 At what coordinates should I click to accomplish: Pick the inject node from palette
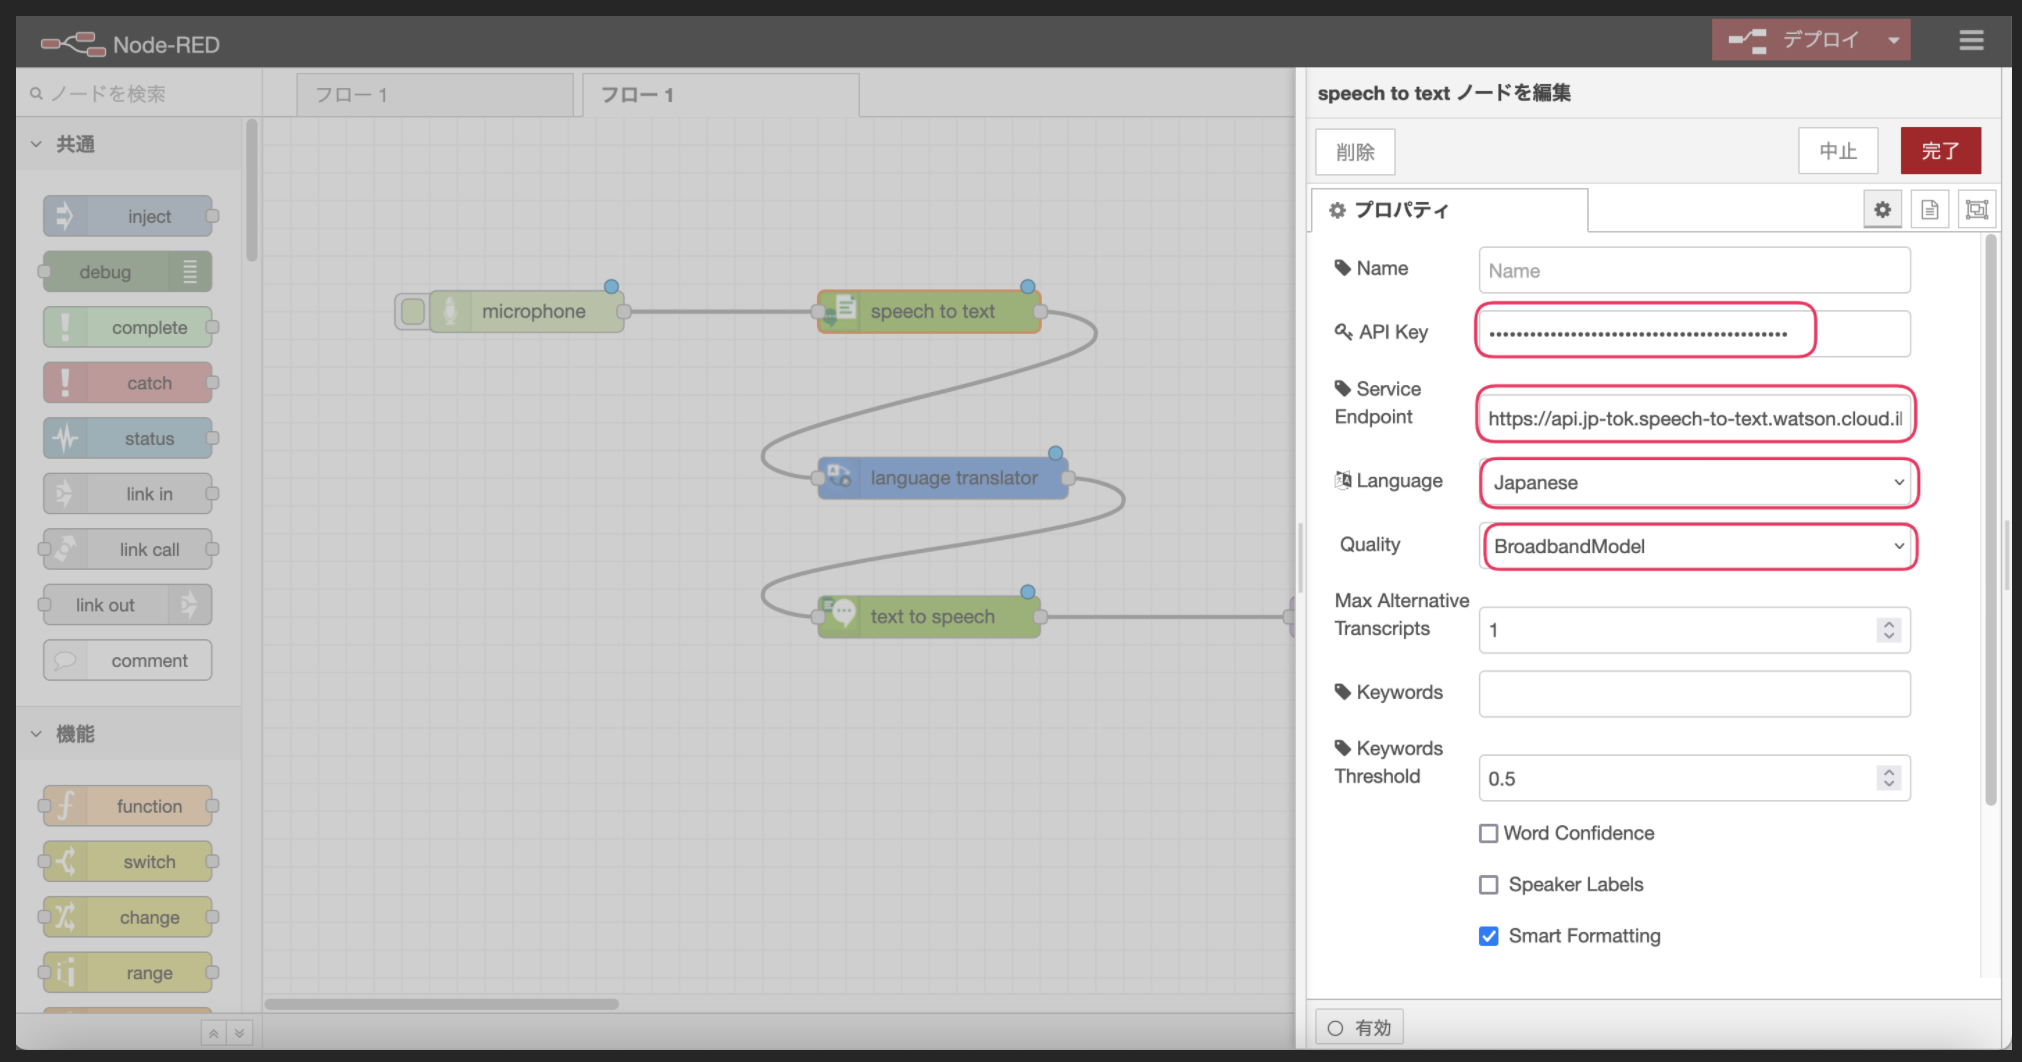[x=128, y=216]
